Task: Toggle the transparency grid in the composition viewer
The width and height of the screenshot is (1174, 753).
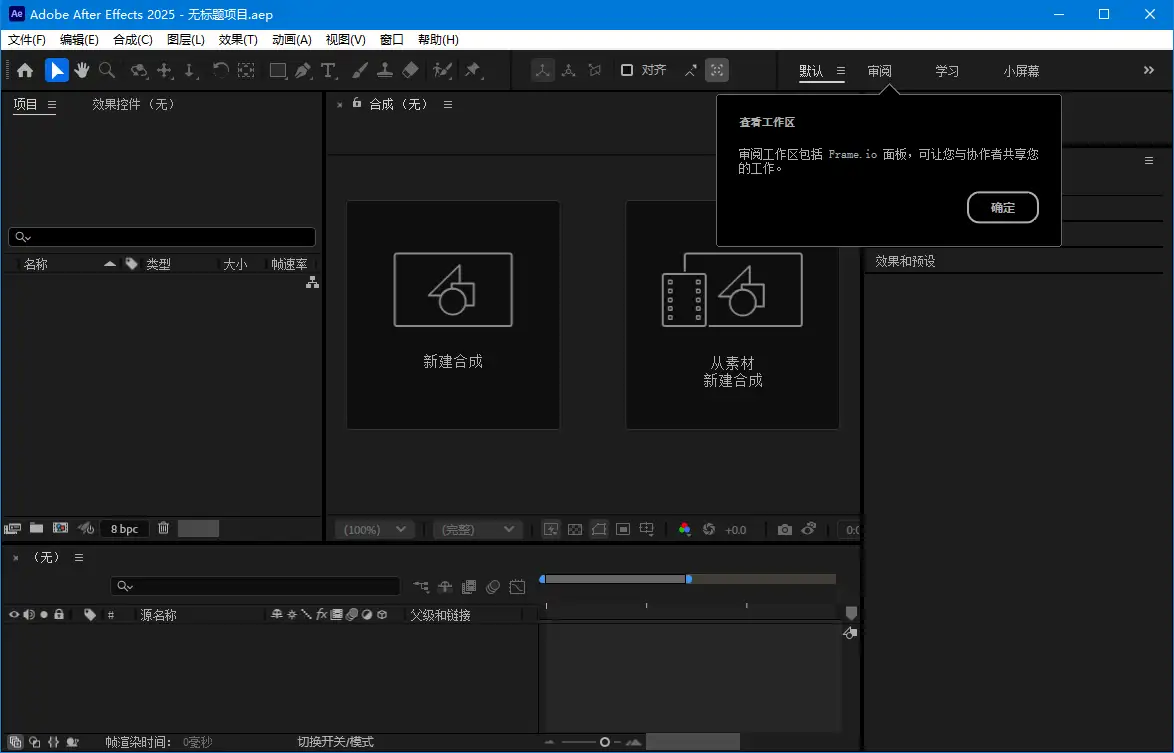Action: (575, 529)
